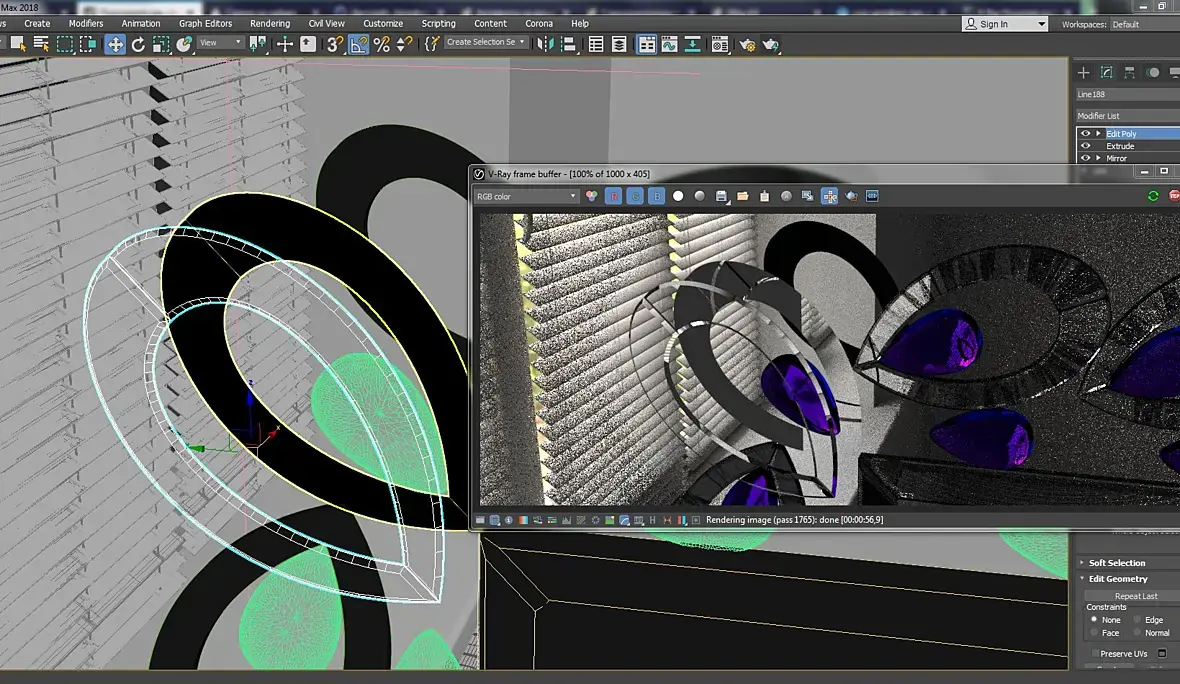
Task: Open the RGB color channel dropdown
Action: point(526,197)
